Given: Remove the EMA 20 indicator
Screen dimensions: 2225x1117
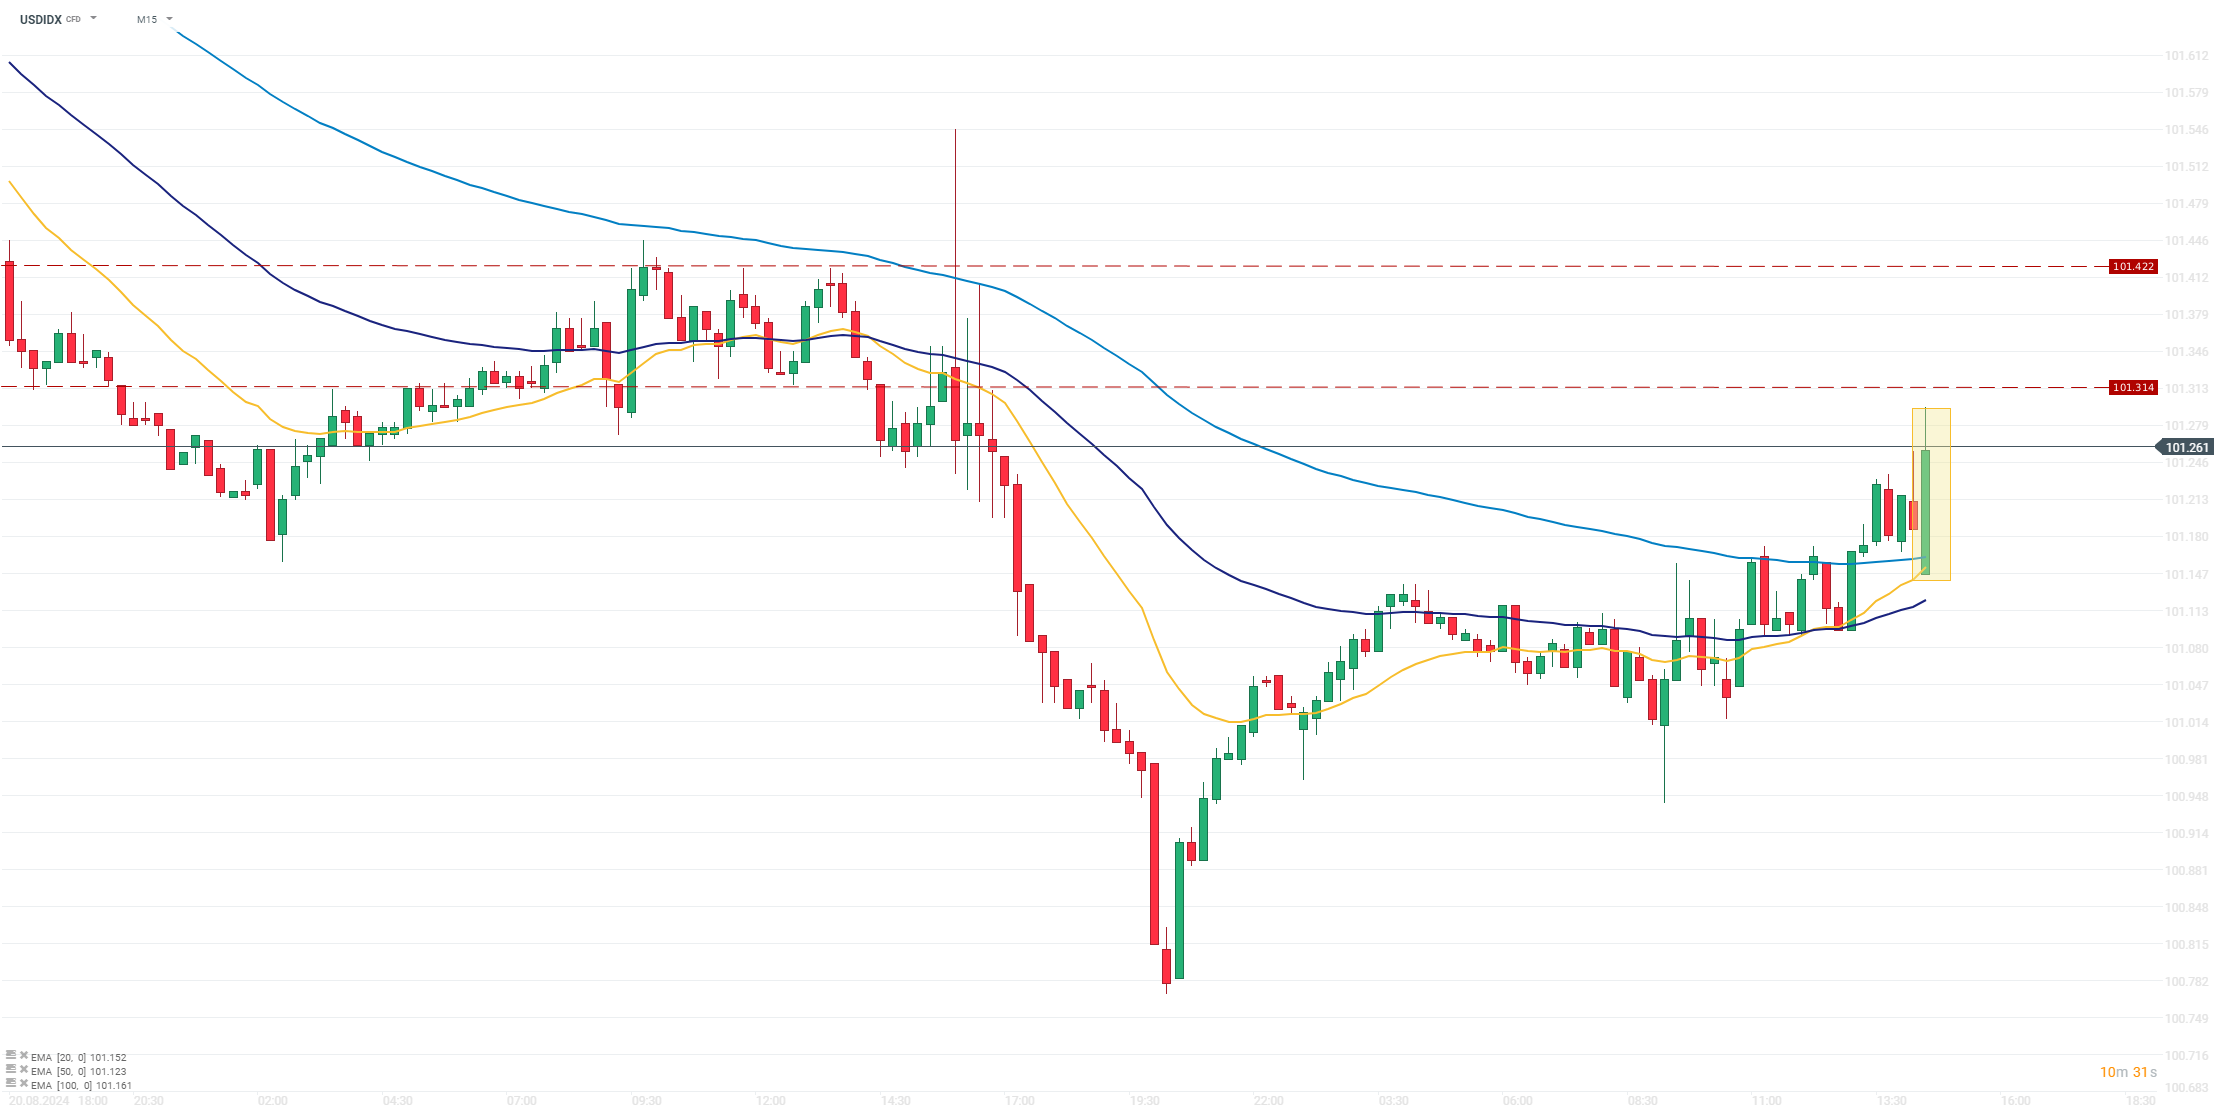Looking at the screenshot, I should [24, 1057].
